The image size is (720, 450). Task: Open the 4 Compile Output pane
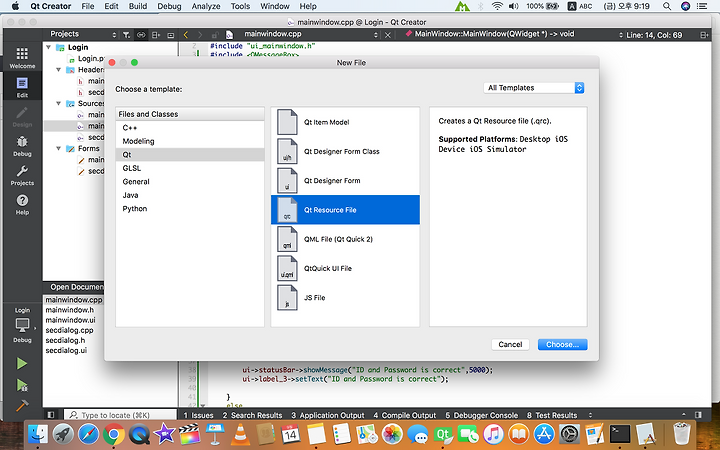click(405, 415)
